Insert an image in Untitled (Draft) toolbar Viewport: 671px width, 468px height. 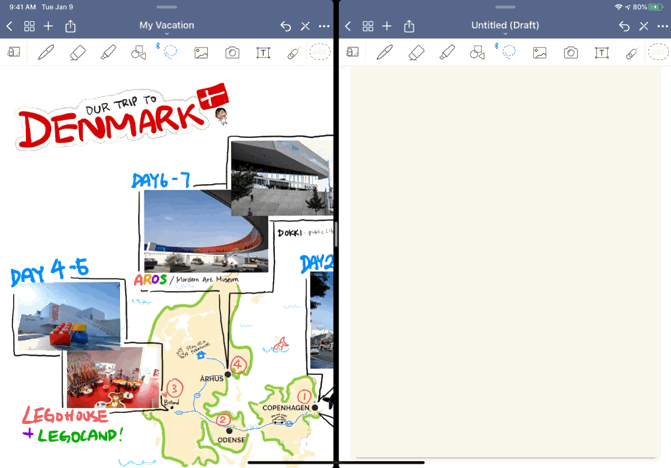point(540,53)
